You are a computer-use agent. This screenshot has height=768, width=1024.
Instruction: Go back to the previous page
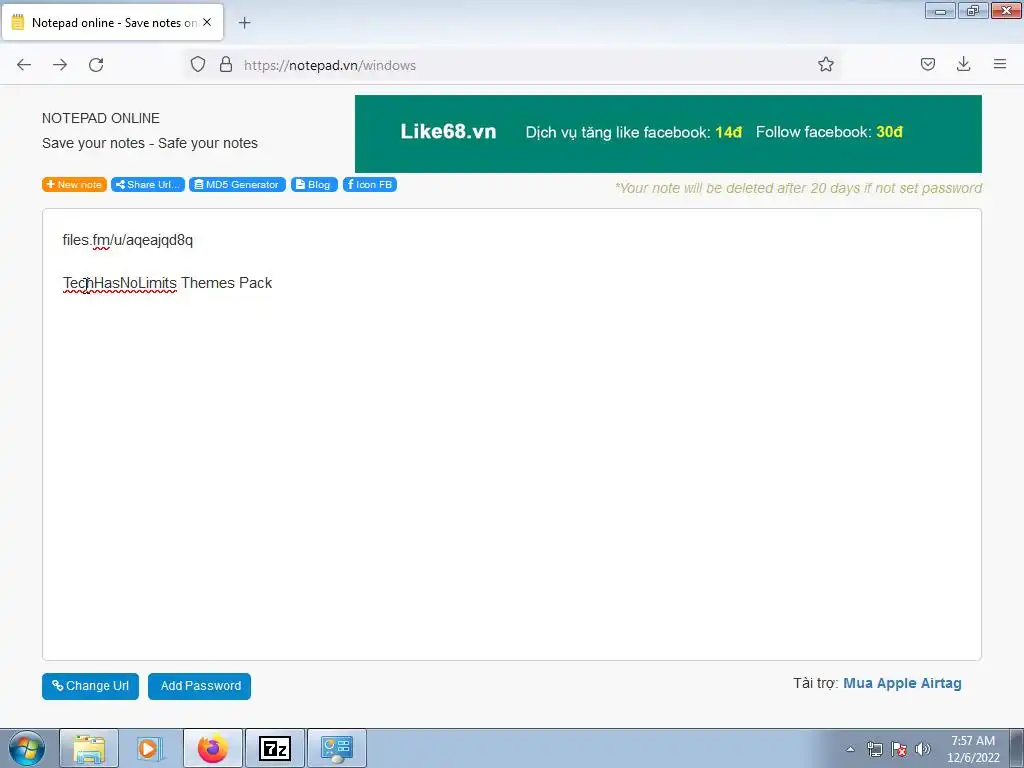click(24, 65)
